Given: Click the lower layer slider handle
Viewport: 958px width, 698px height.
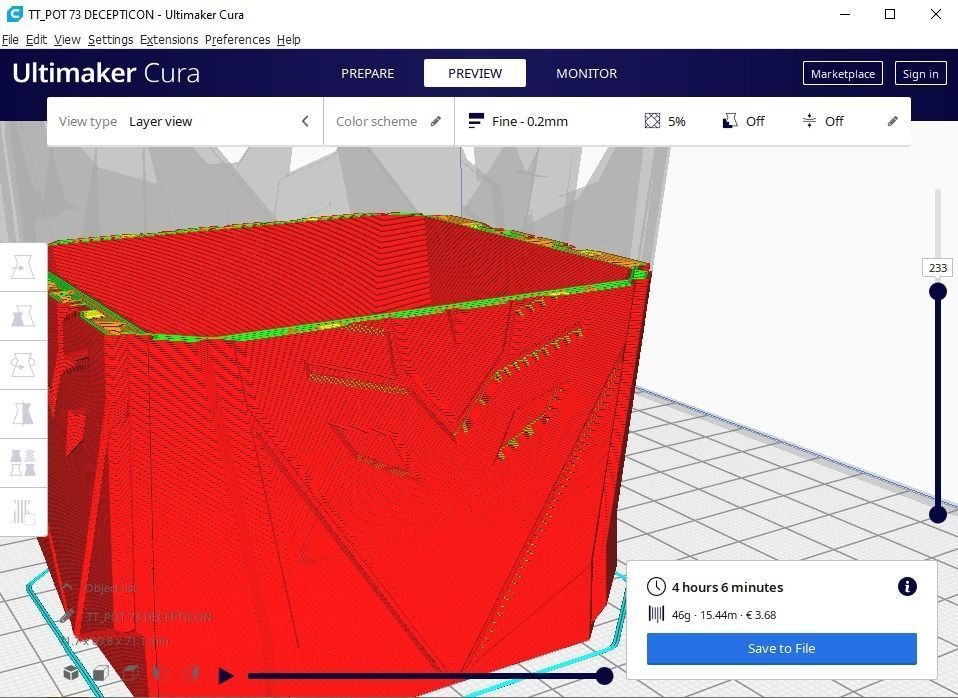Looking at the screenshot, I should coord(938,514).
